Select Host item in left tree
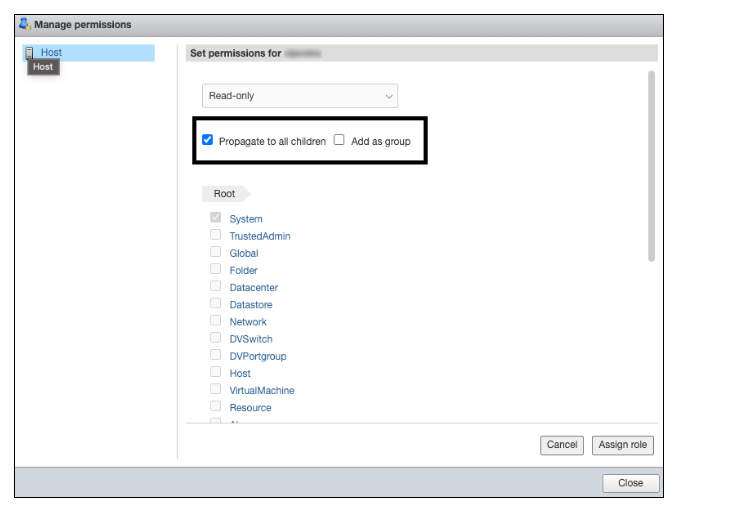The image size is (756, 525). click(x=51, y=52)
